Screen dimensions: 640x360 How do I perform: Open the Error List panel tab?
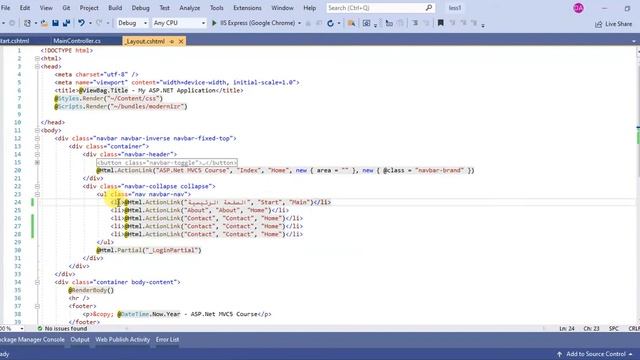pyautogui.click(x=167, y=340)
